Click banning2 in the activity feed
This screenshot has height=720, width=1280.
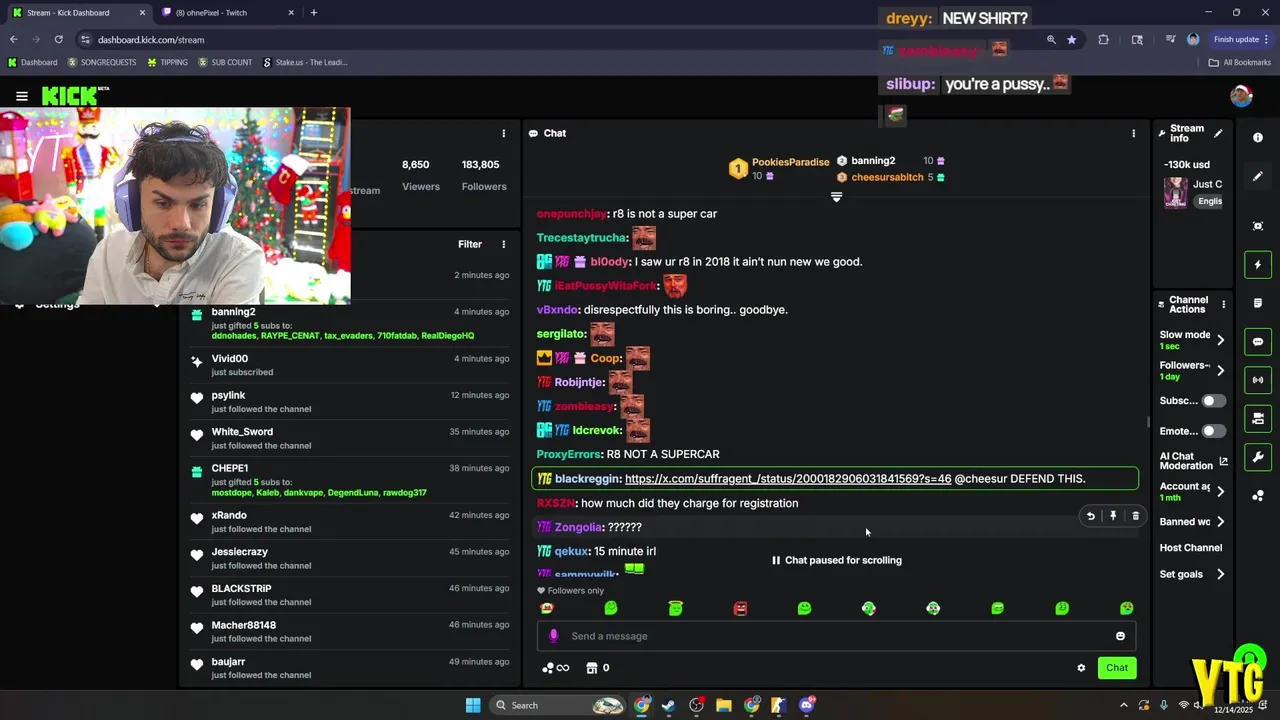[x=233, y=312]
